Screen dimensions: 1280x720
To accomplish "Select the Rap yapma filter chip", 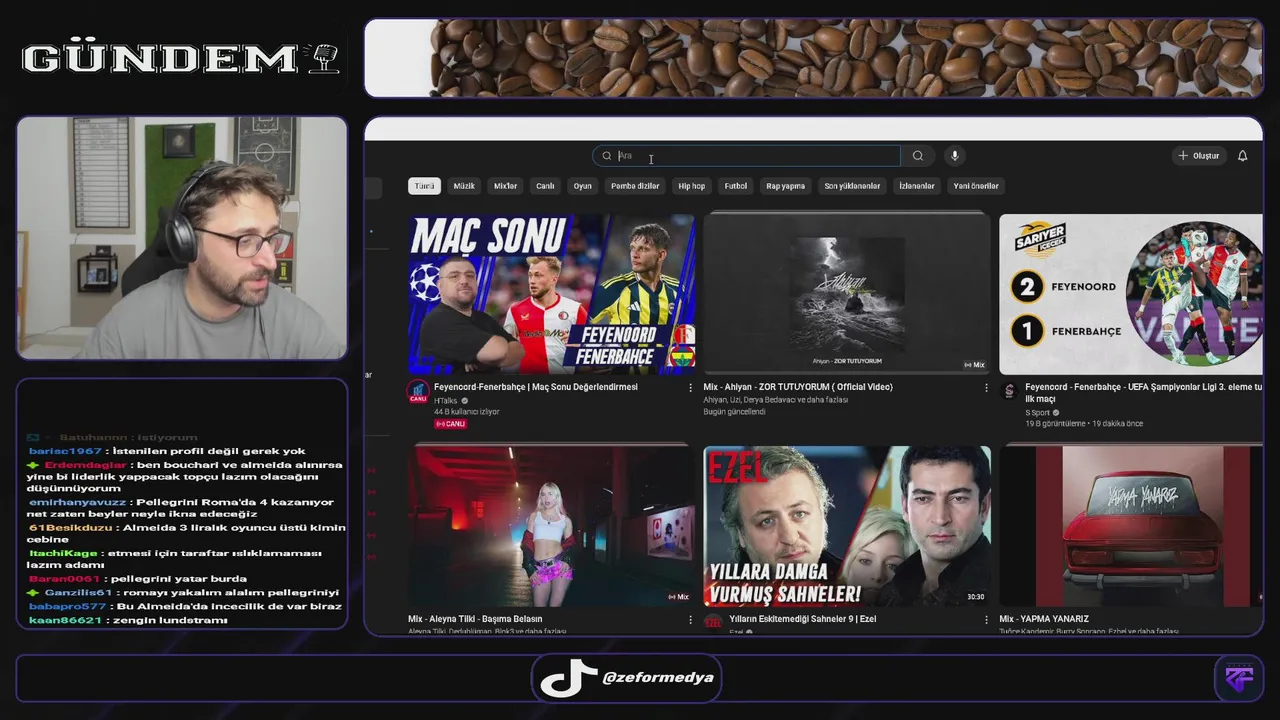I will [786, 186].
